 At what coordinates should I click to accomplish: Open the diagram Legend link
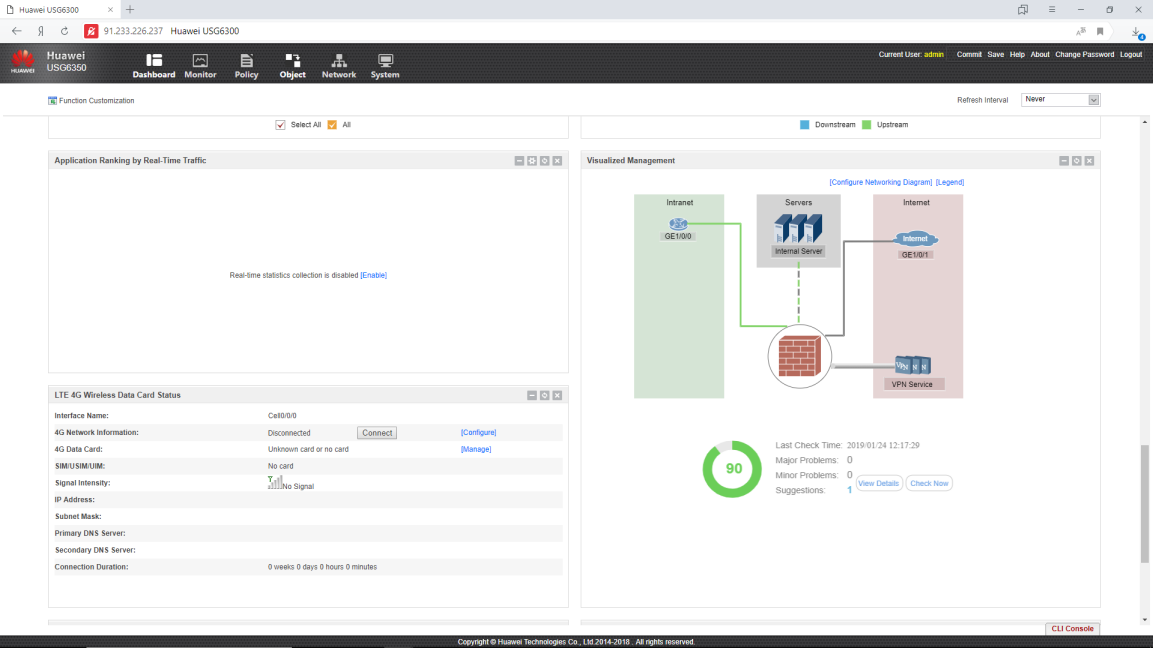pos(949,182)
